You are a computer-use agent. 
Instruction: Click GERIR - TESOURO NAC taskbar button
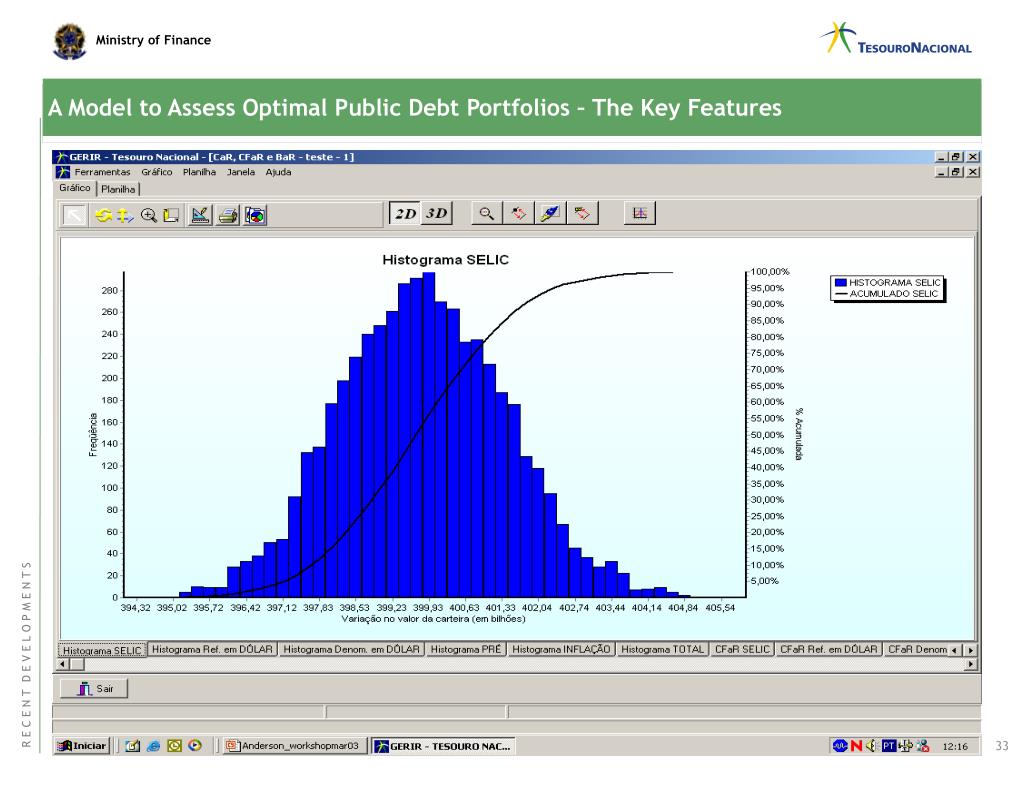click(x=443, y=746)
